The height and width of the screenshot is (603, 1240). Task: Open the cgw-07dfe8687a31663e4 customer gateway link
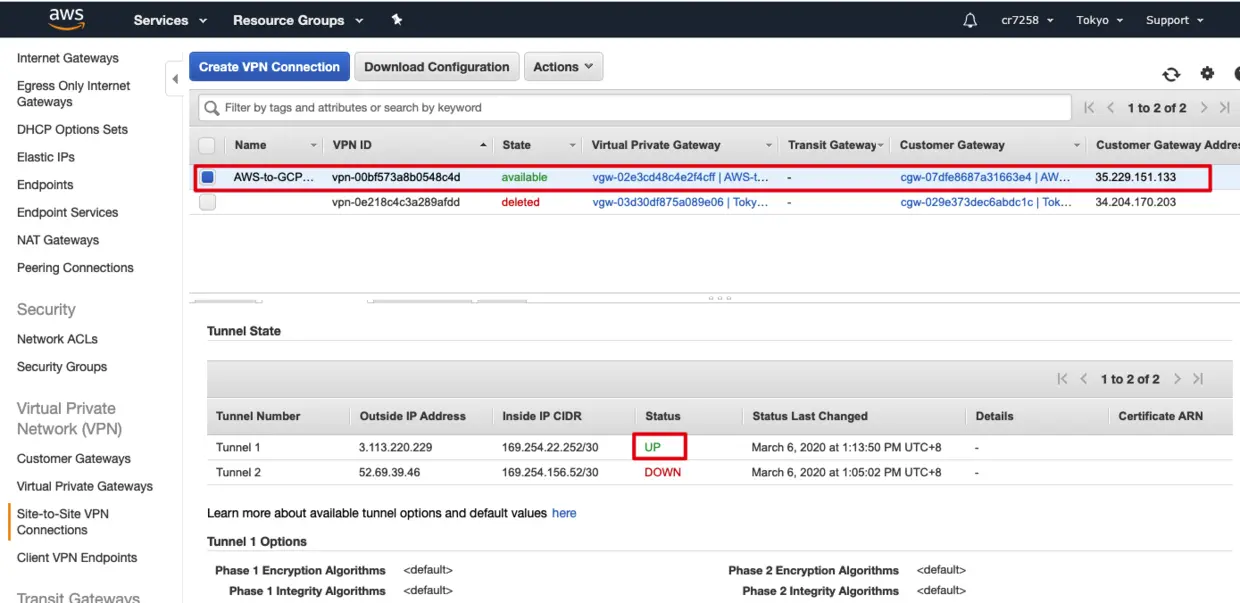985,177
